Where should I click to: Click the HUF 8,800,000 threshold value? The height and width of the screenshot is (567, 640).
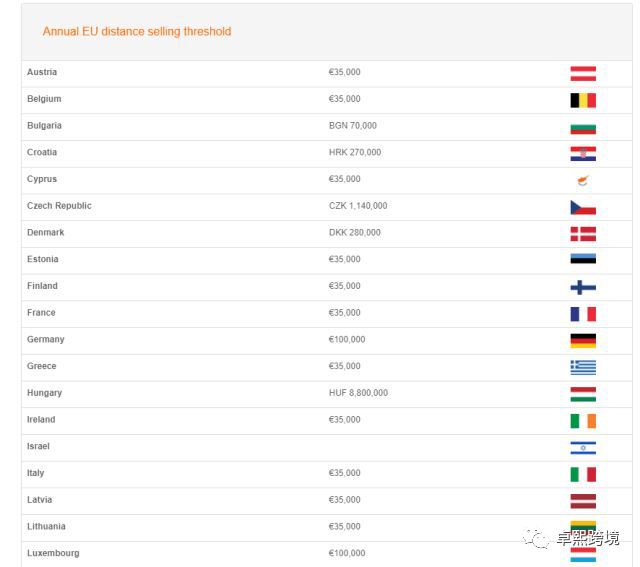[358, 393]
